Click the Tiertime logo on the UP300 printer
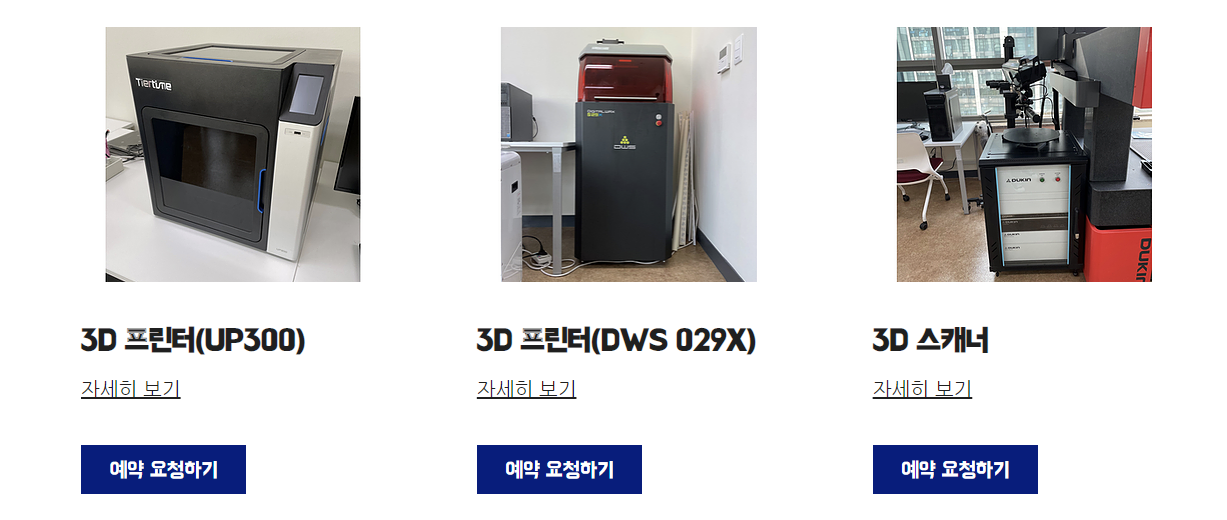 tap(153, 85)
